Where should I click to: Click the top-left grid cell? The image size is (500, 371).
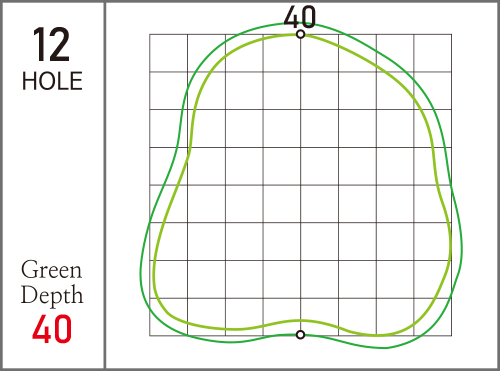point(168,53)
